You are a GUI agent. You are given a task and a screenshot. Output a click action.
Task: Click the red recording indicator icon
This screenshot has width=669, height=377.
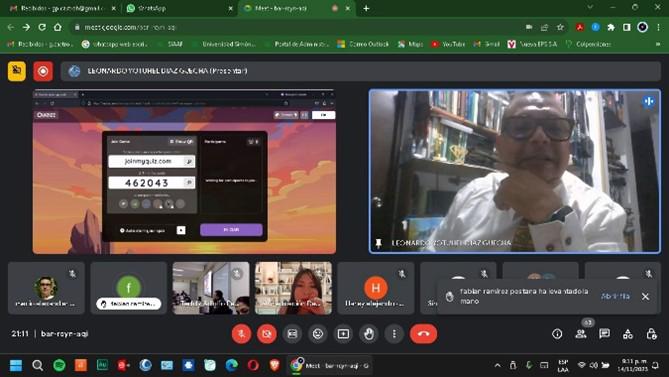click(43, 71)
